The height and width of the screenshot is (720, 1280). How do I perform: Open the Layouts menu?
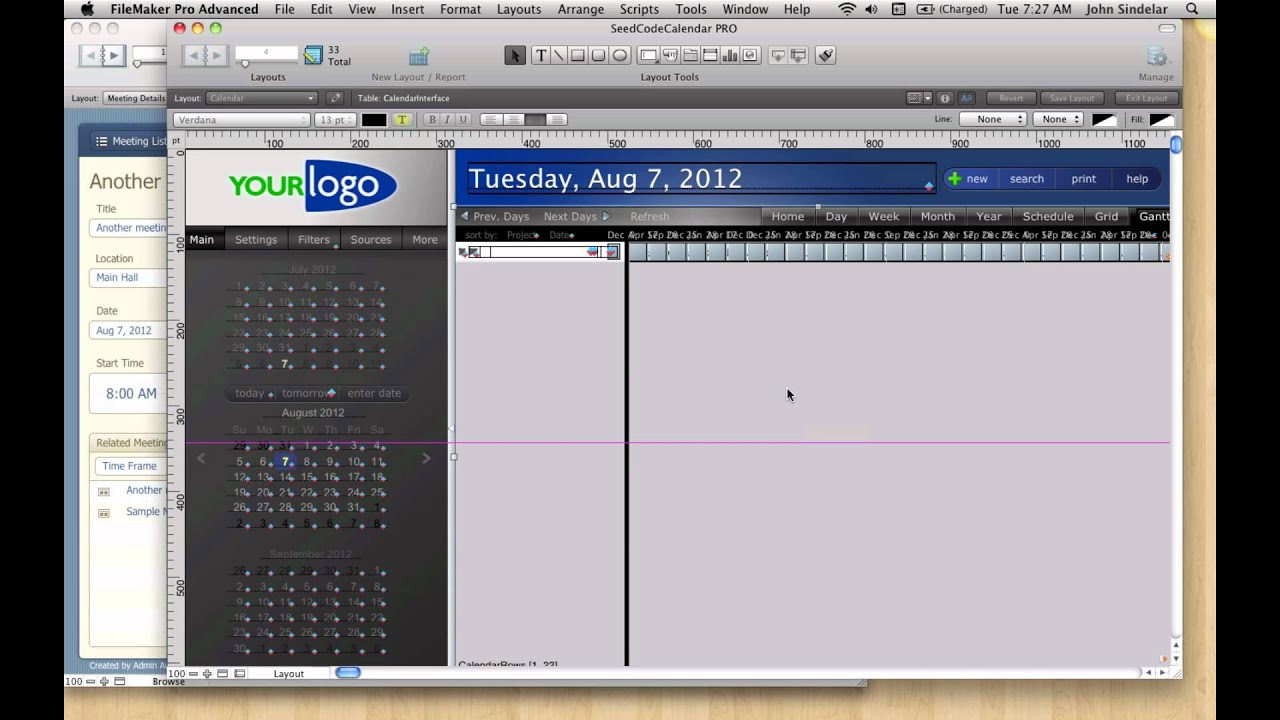(x=519, y=9)
